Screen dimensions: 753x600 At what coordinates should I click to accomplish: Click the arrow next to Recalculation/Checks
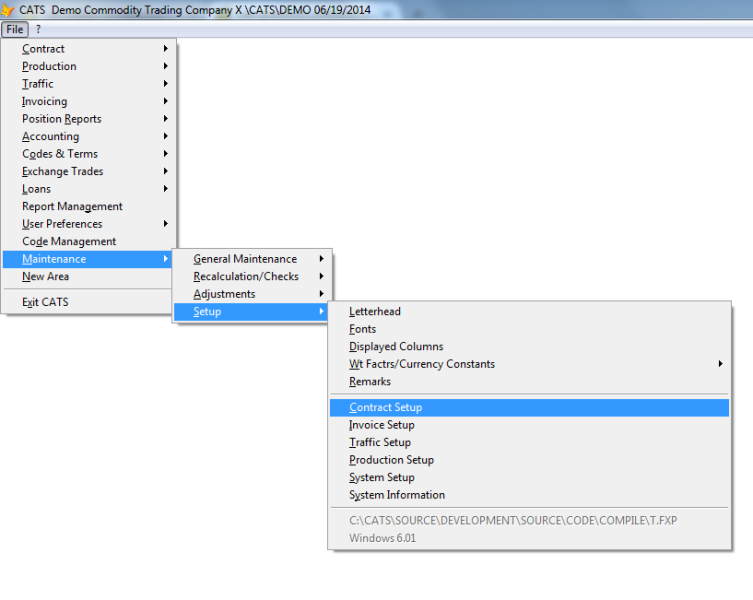321,276
